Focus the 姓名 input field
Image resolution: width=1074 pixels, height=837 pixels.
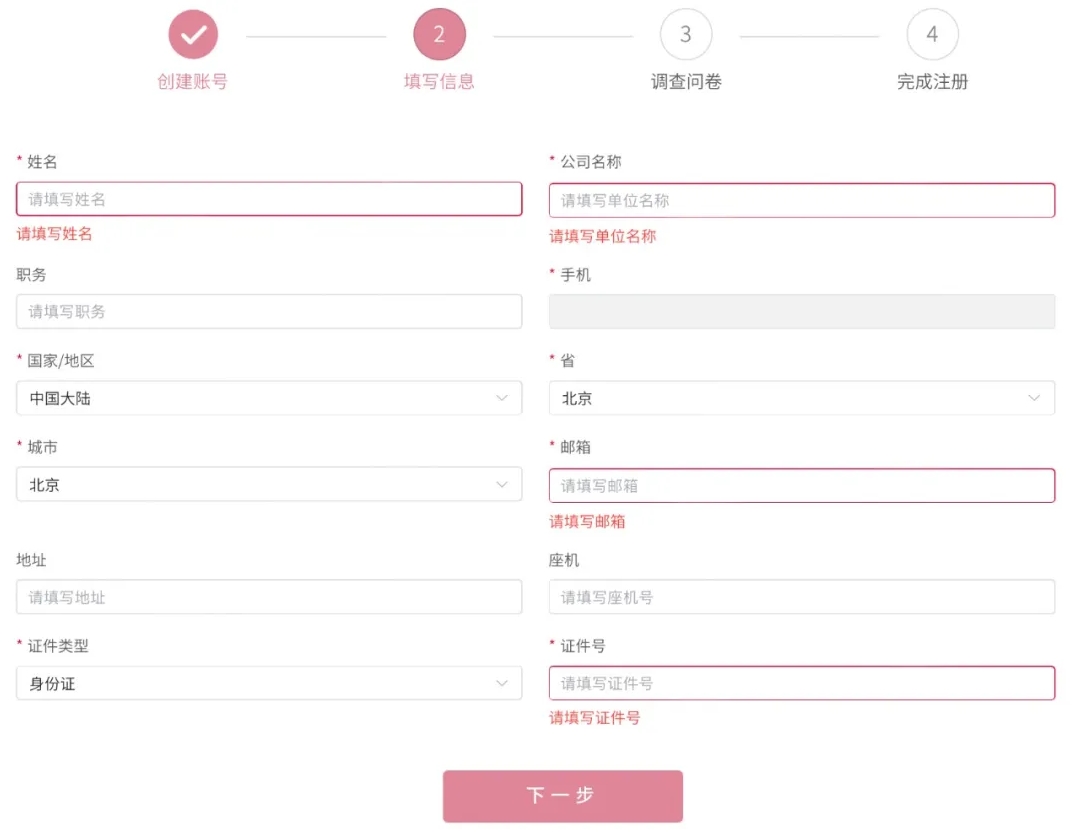pos(269,199)
